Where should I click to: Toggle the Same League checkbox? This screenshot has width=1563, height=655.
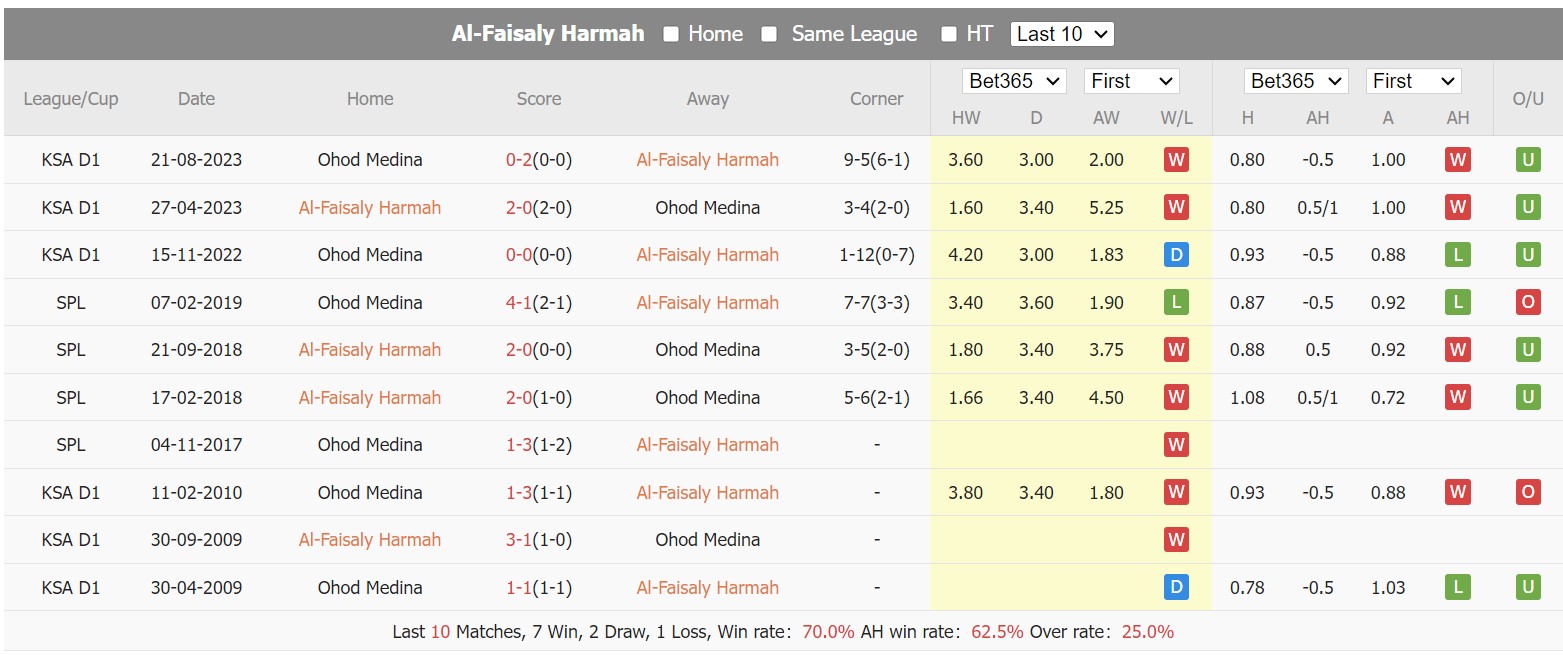(x=769, y=34)
